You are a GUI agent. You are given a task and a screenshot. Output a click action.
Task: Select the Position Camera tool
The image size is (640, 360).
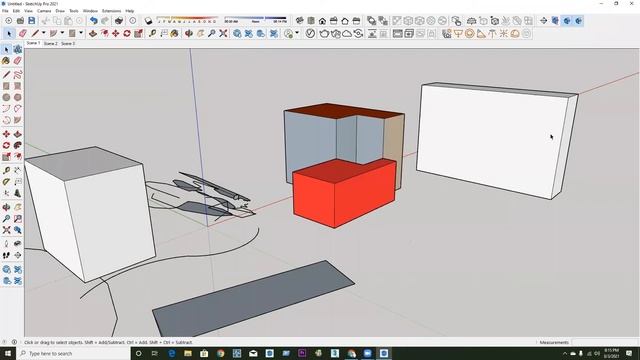pyautogui.click(x=6, y=244)
